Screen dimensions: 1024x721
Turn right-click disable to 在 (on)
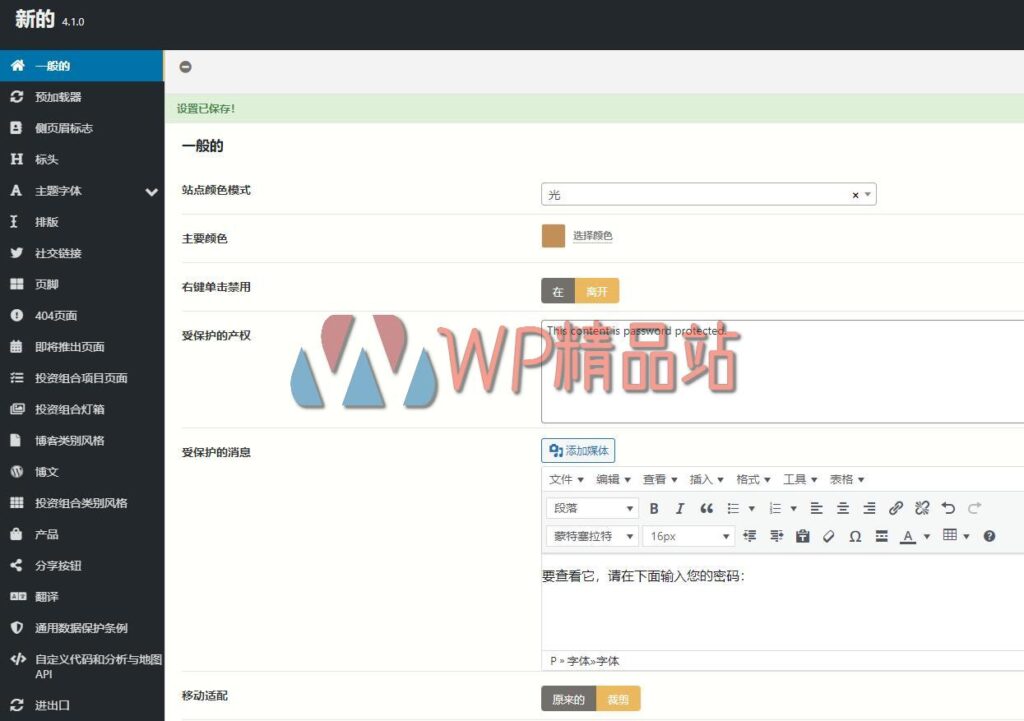[558, 291]
